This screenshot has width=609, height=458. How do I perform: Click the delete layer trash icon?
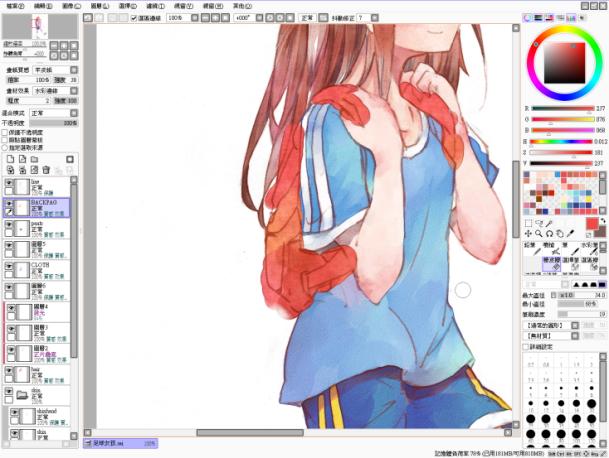coord(47,170)
